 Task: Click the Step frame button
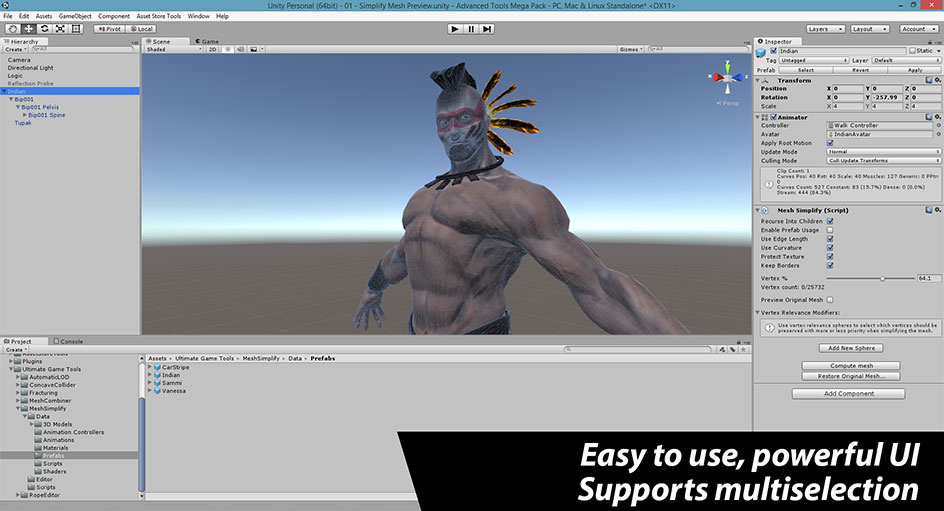tap(487, 29)
